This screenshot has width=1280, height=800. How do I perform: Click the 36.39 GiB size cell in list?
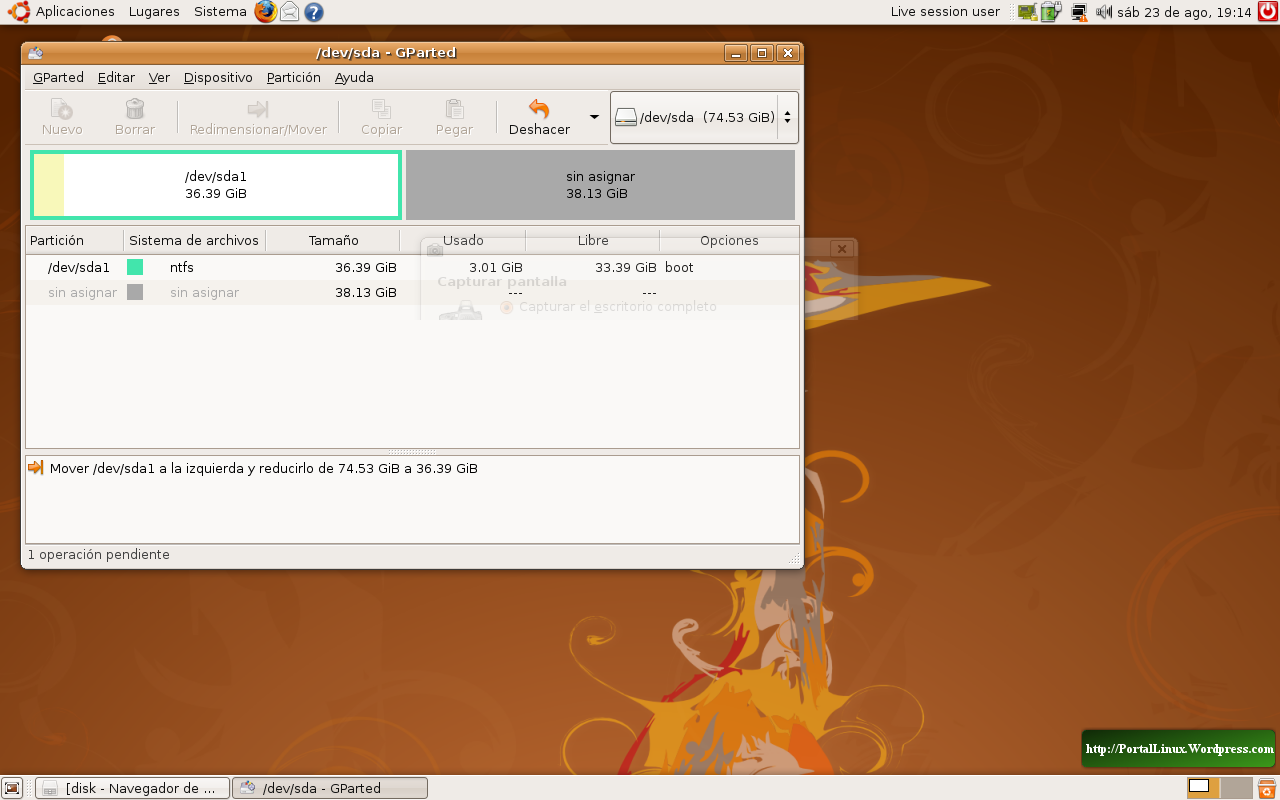366,267
